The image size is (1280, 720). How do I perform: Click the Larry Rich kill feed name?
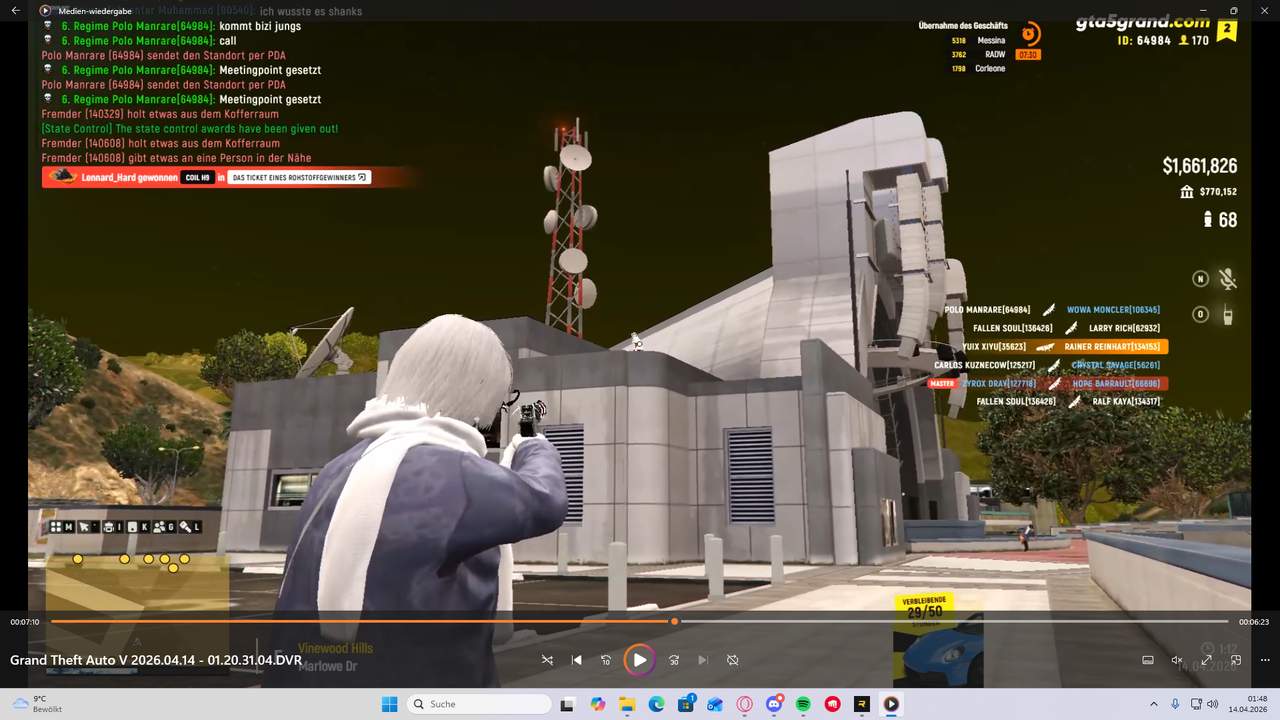(x=1124, y=328)
